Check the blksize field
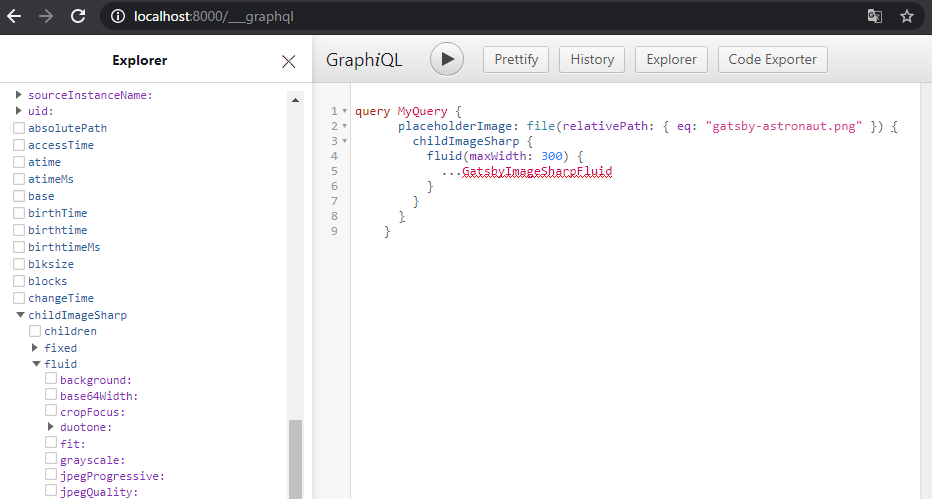Viewport: 932px width, 499px height. (19, 264)
